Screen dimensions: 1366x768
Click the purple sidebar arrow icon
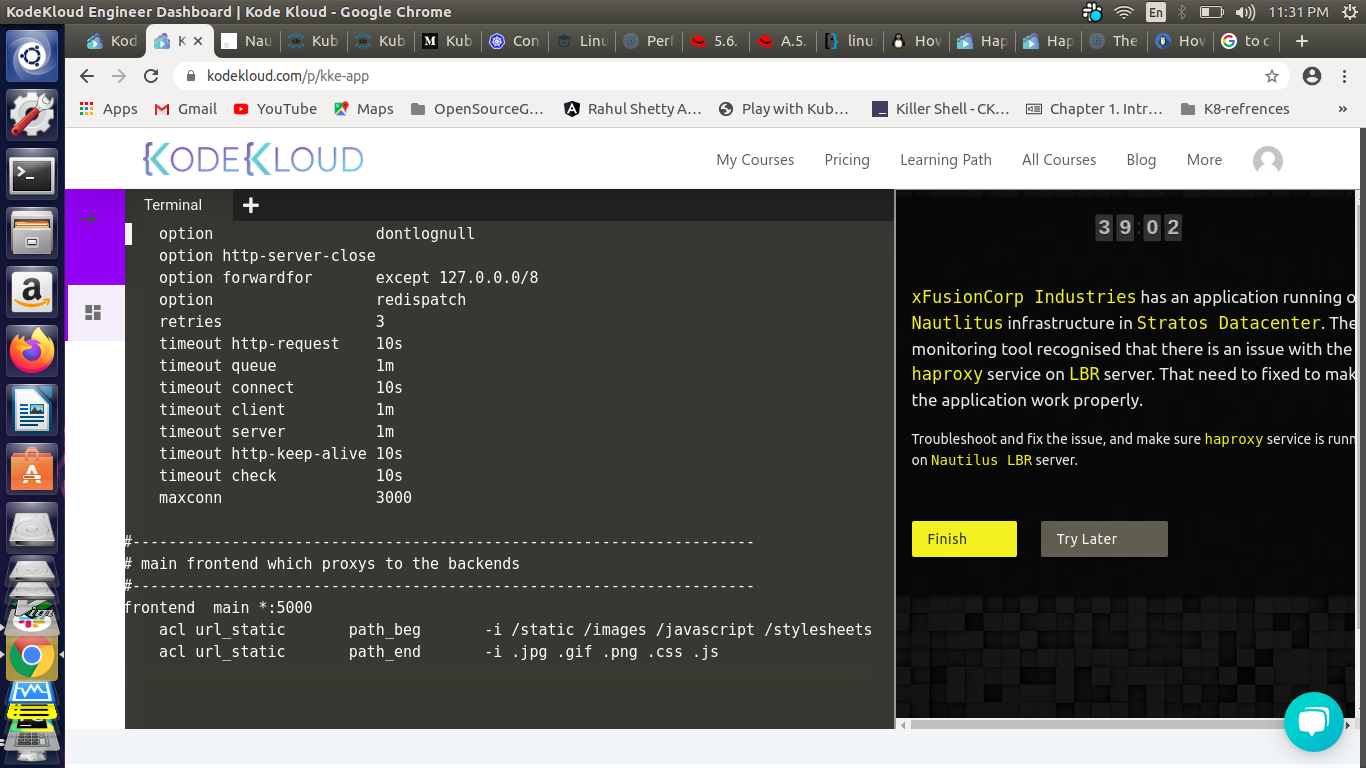[88, 220]
